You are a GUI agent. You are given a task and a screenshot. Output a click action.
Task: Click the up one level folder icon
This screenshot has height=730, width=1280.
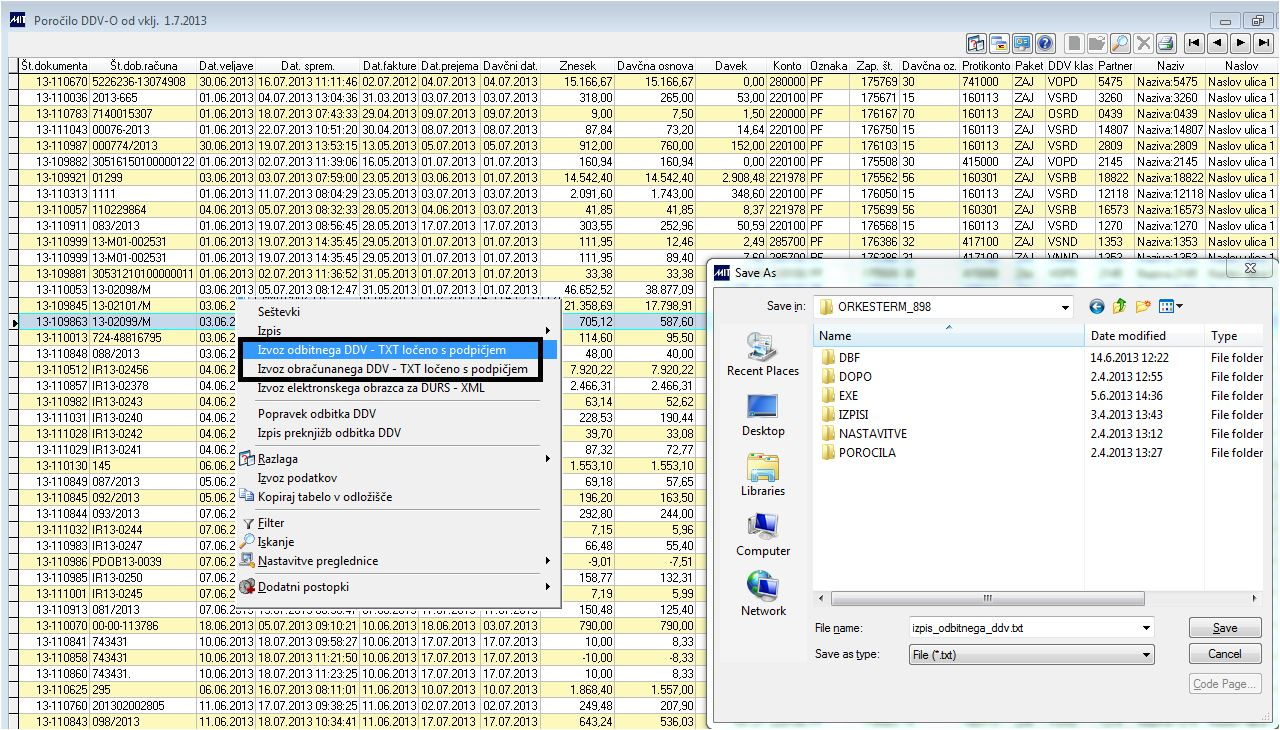pyautogui.click(x=1120, y=307)
